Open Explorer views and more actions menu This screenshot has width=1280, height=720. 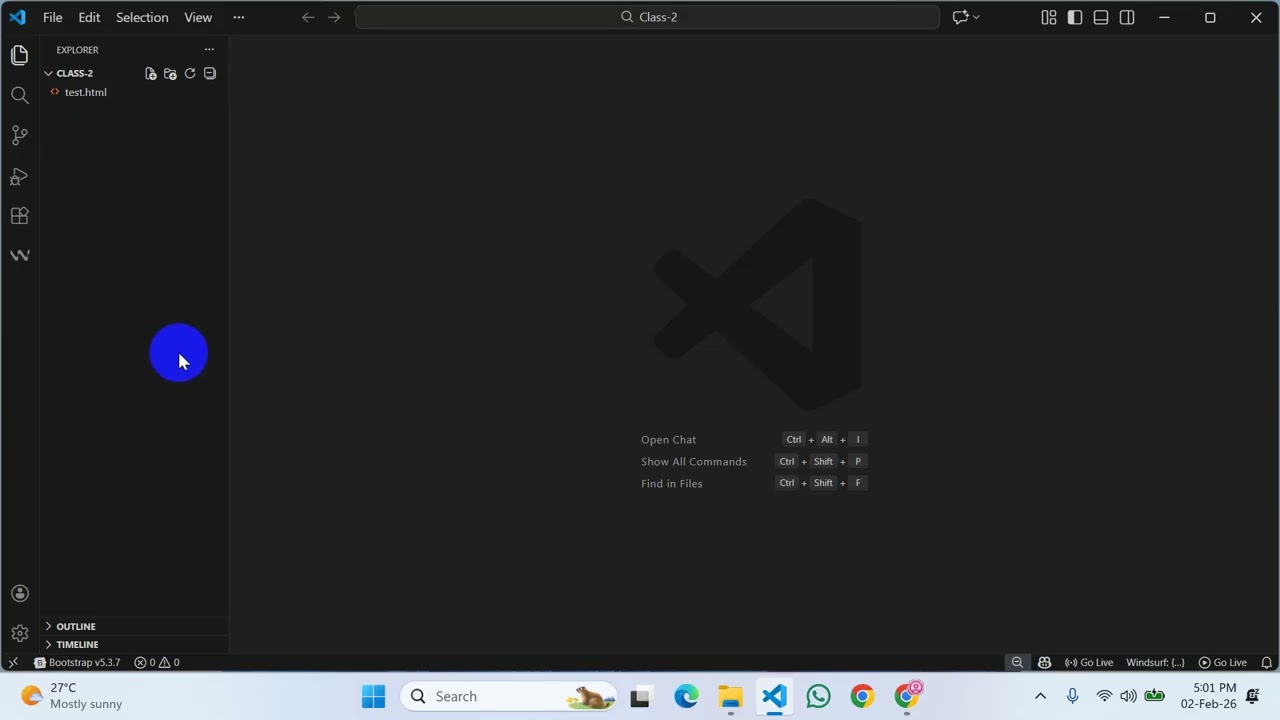tap(209, 49)
